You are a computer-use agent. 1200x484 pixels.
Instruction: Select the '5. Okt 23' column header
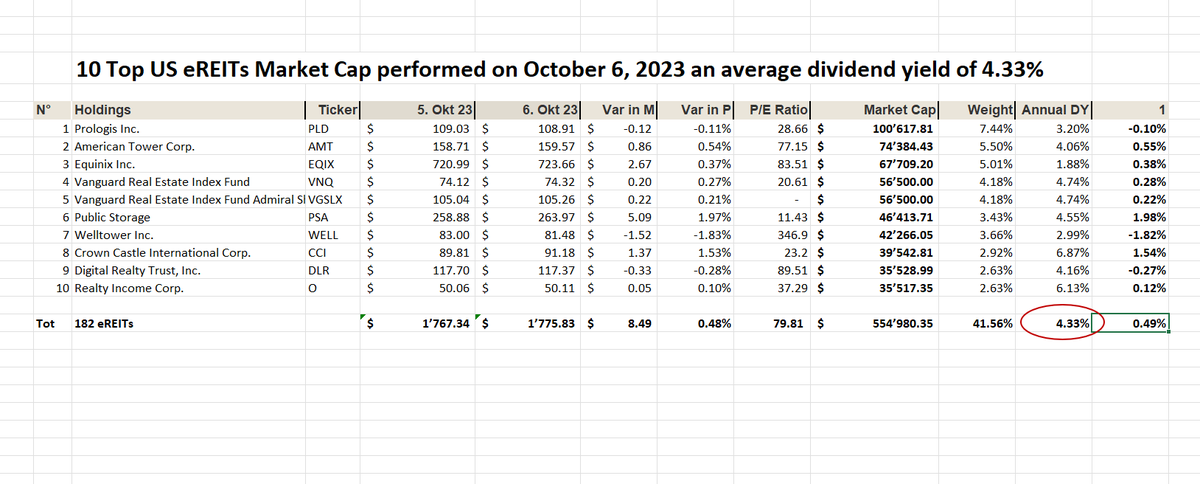tap(445, 110)
